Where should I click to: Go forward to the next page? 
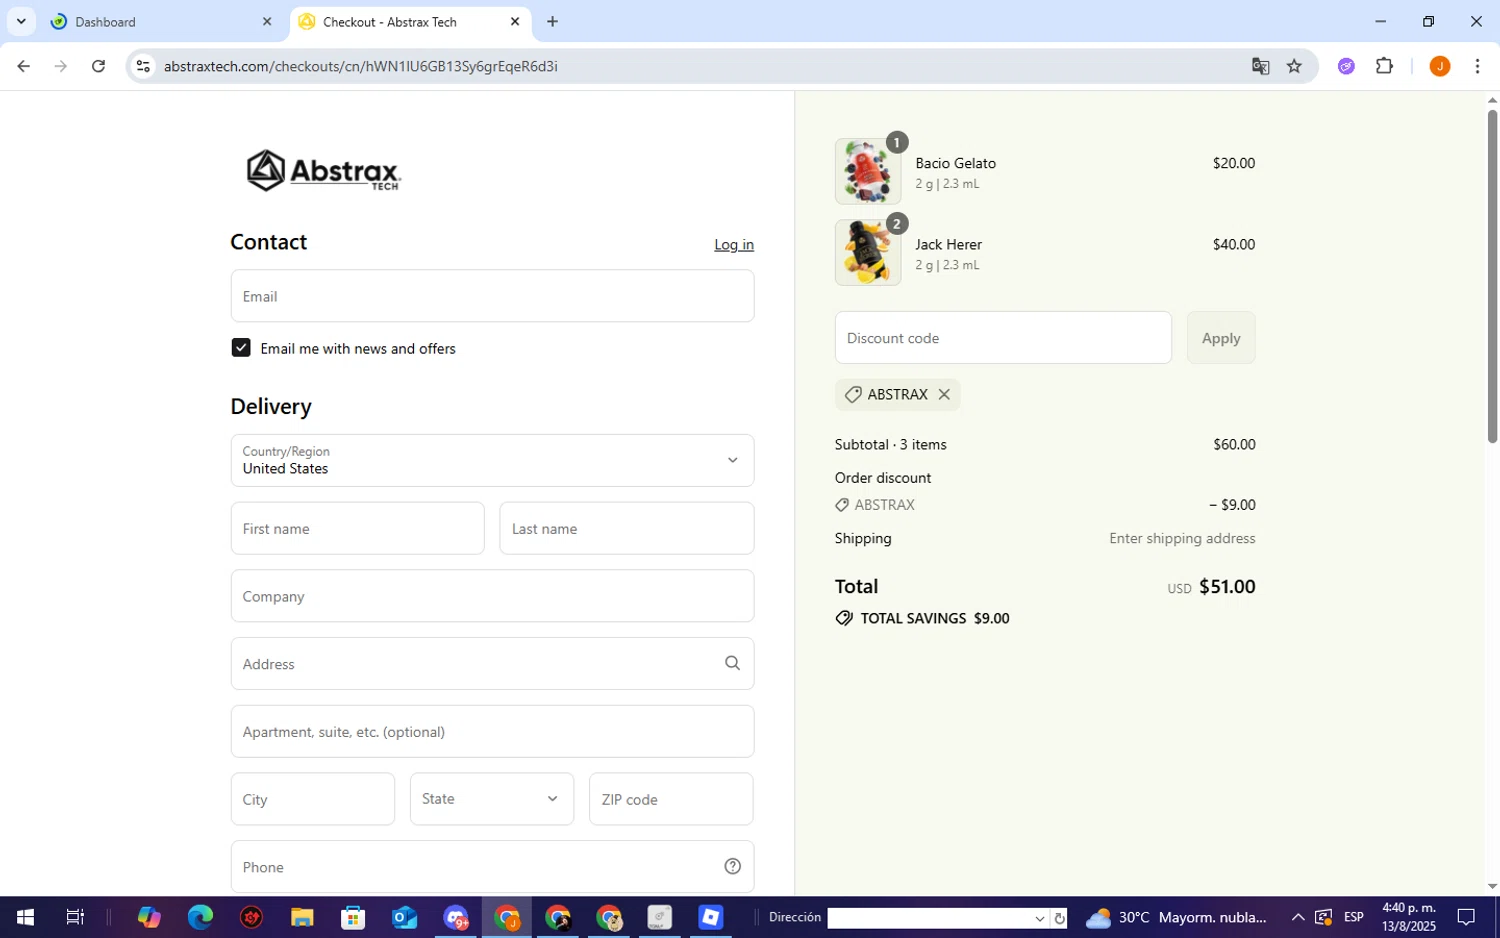(61, 66)
